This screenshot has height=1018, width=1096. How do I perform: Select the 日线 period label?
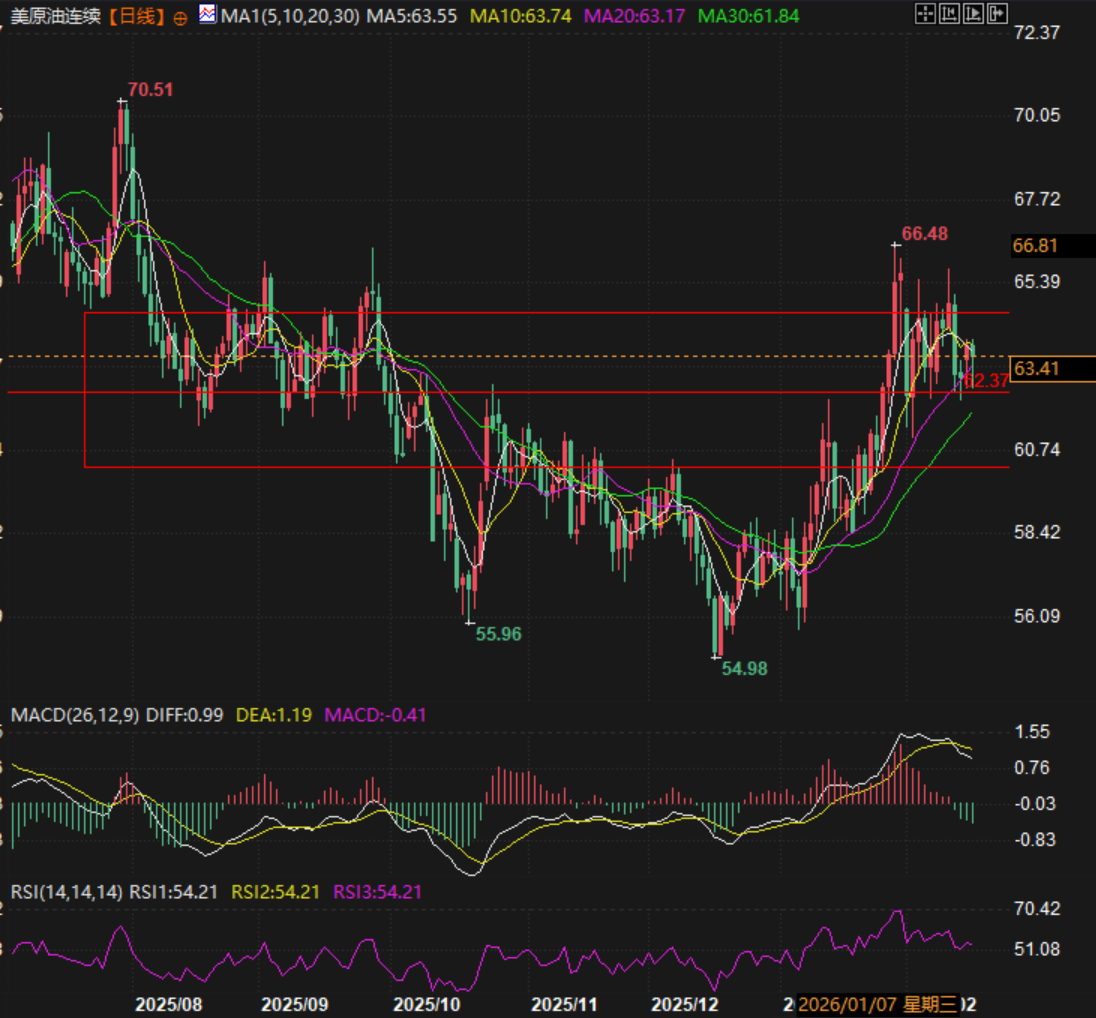click(136, 16)
